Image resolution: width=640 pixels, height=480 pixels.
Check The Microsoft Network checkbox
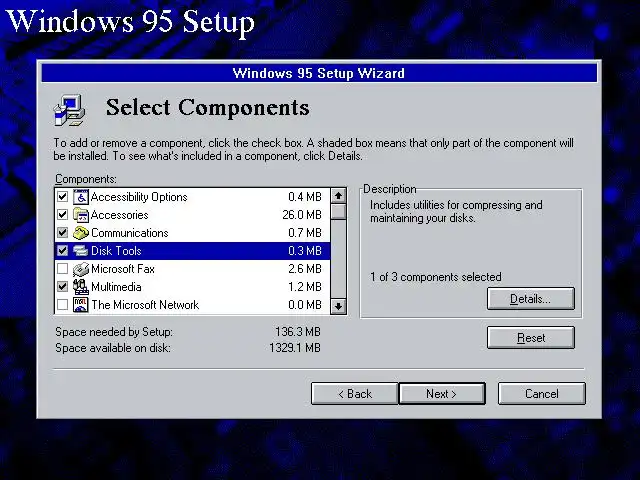pos(62,304)
